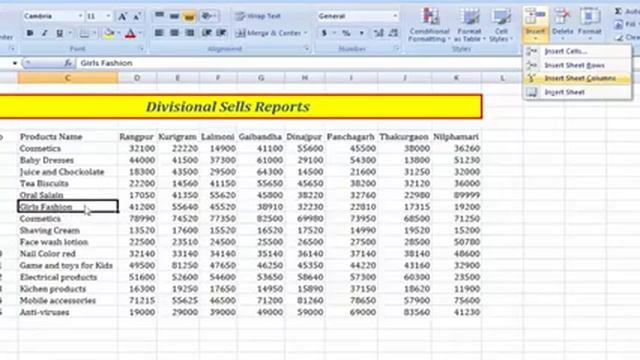Toggle the highlighted Bottom Align button

[x=189, y=16]
